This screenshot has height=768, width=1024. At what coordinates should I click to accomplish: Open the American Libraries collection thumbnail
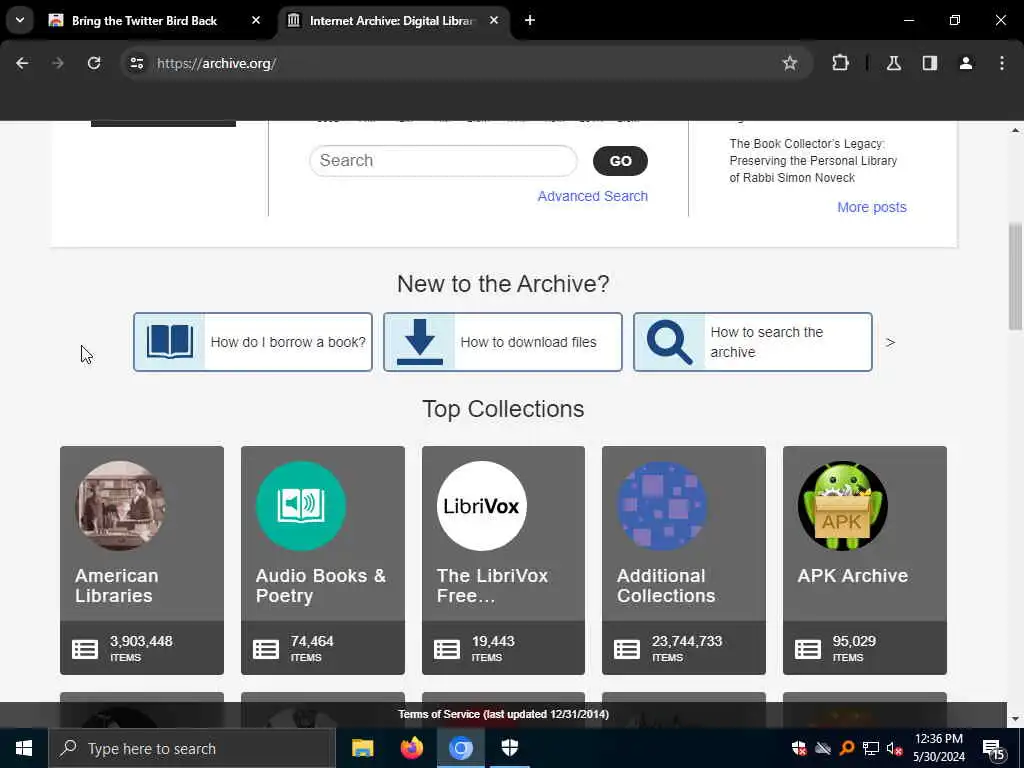coord(120,505)
